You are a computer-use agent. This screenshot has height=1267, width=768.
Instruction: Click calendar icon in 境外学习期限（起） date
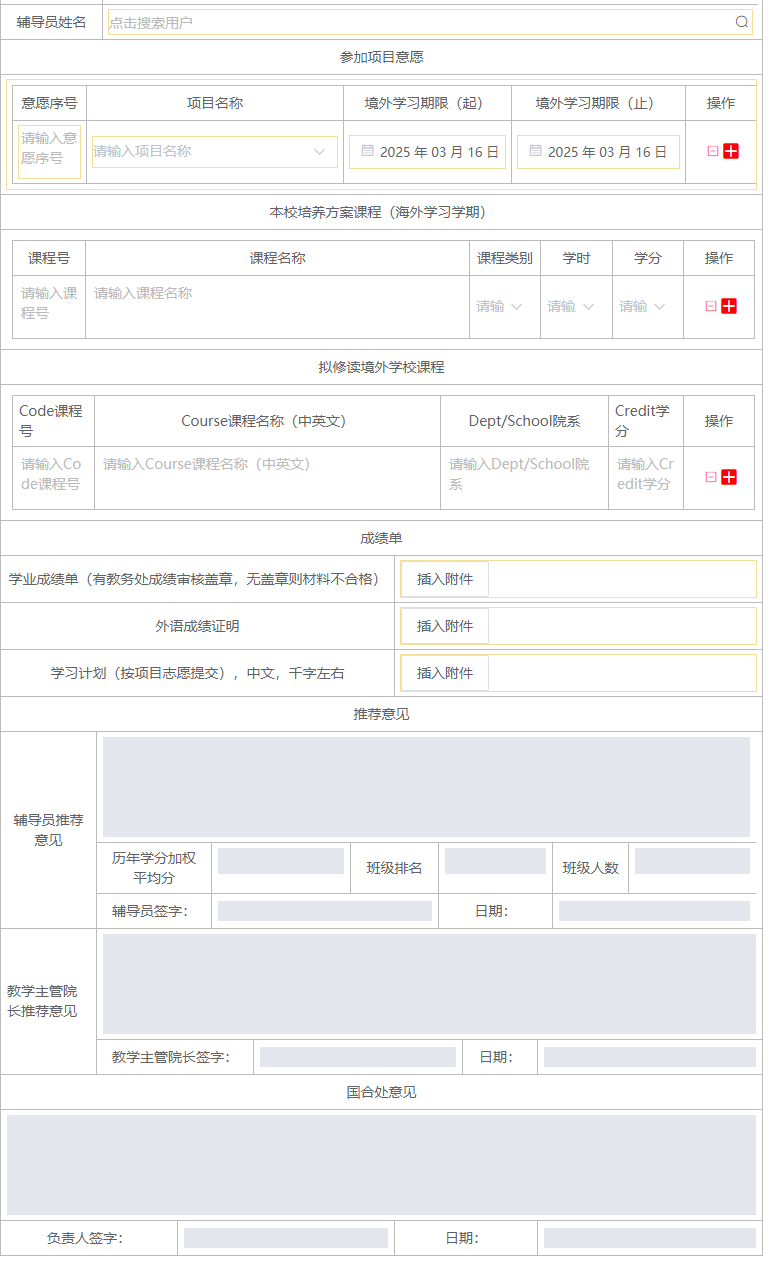tap(367, 151)
